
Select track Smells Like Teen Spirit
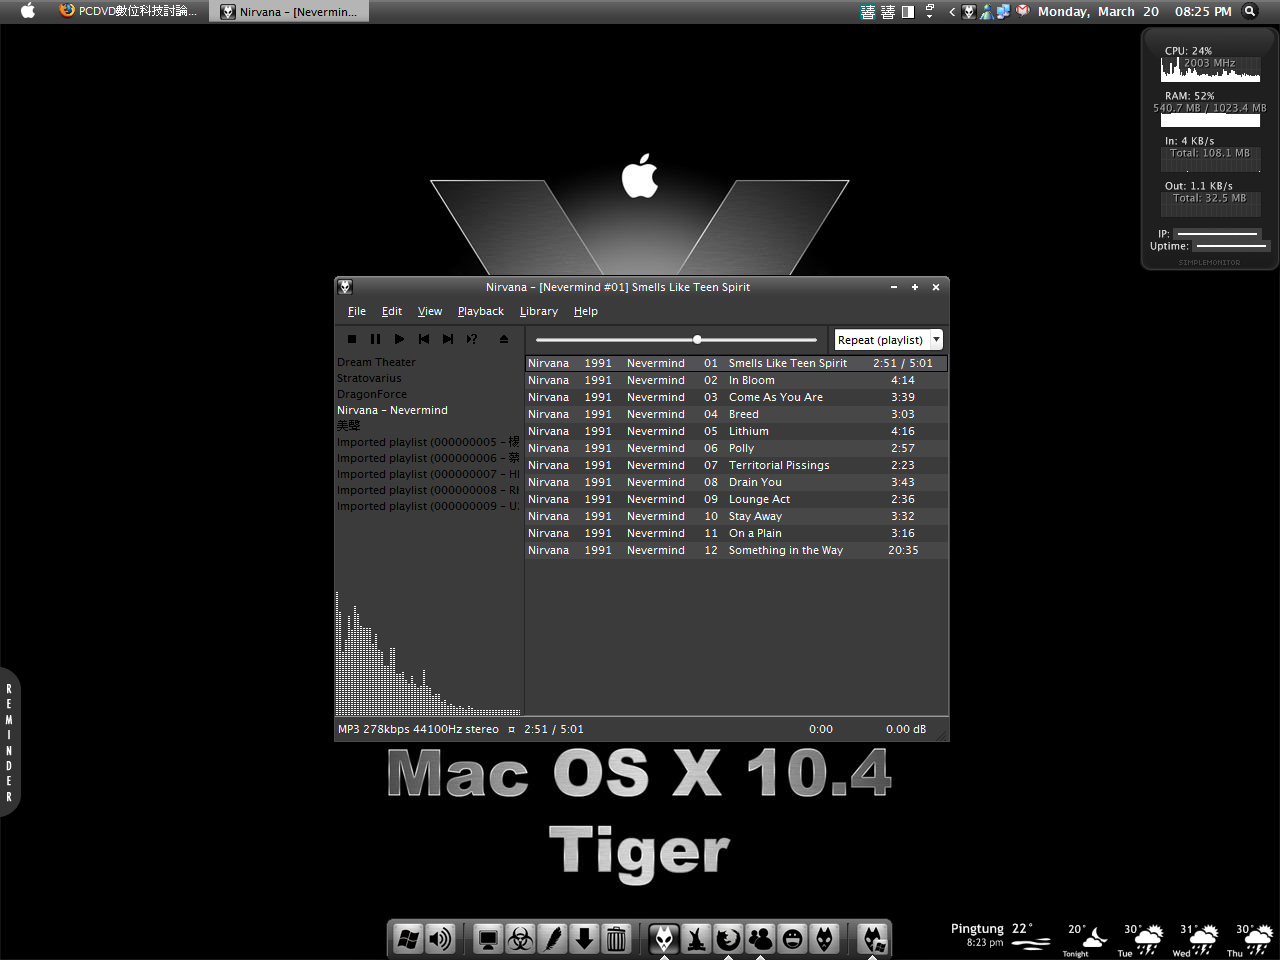point(736,363)
